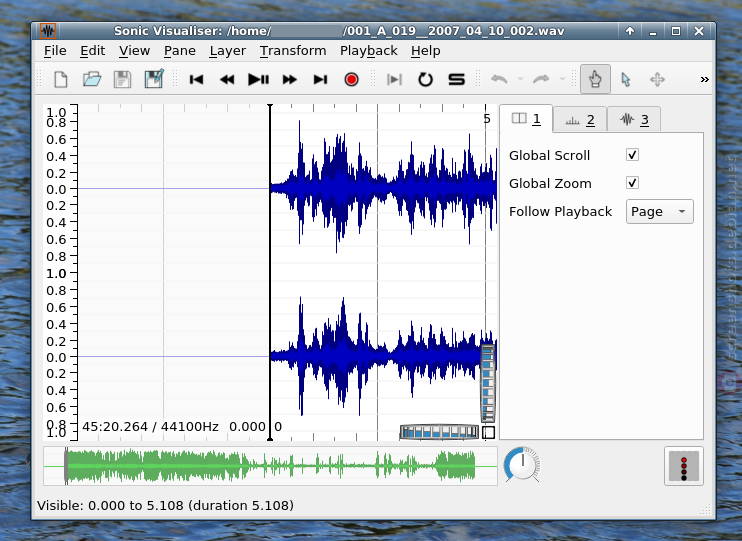742x541 pixels.
Task: Redo the last undone action
Action: point(541,79)
